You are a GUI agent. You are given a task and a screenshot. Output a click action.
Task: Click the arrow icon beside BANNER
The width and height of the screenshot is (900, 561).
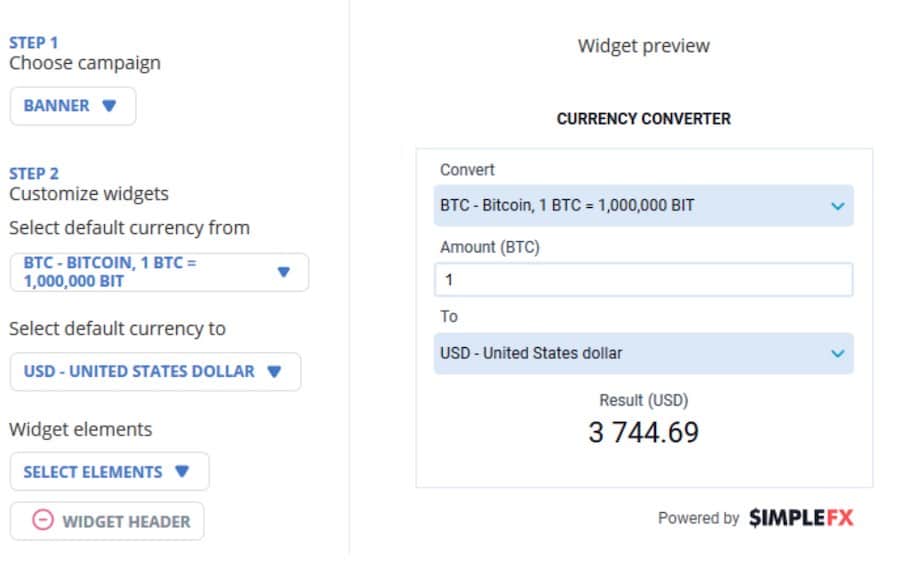pyautogui.click(x=110, y=106)
